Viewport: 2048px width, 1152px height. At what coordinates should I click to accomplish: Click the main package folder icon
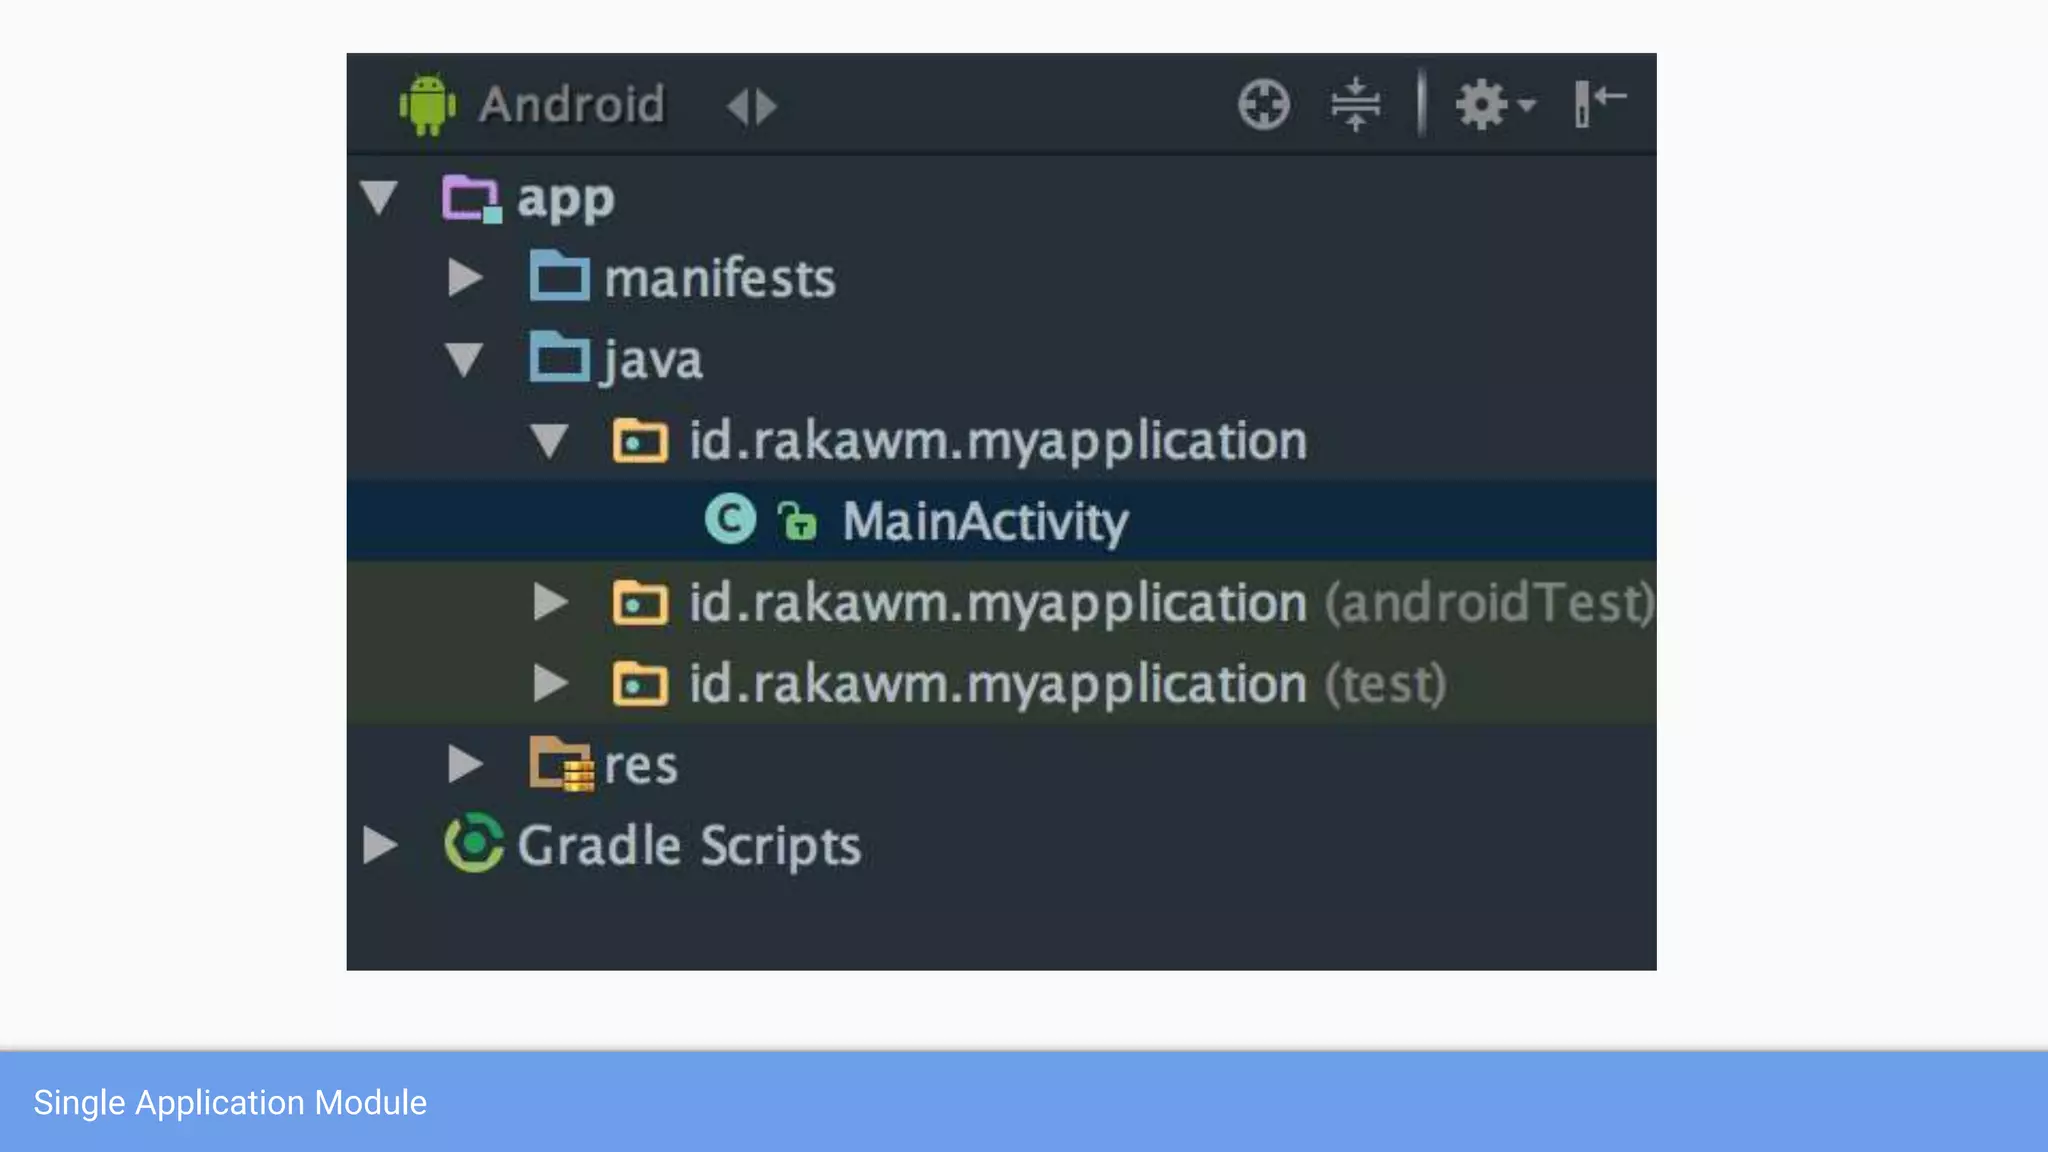pos(640,440)
